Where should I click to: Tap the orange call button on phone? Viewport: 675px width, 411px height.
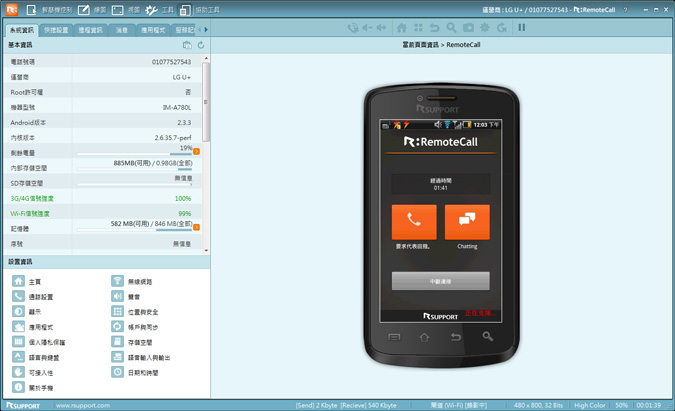(414, 222)
